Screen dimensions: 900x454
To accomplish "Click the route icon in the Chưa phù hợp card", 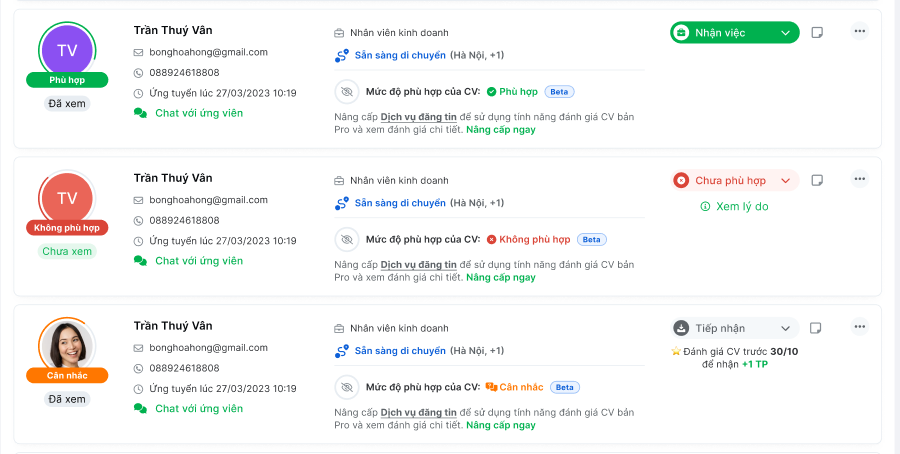I will (342, 203).
